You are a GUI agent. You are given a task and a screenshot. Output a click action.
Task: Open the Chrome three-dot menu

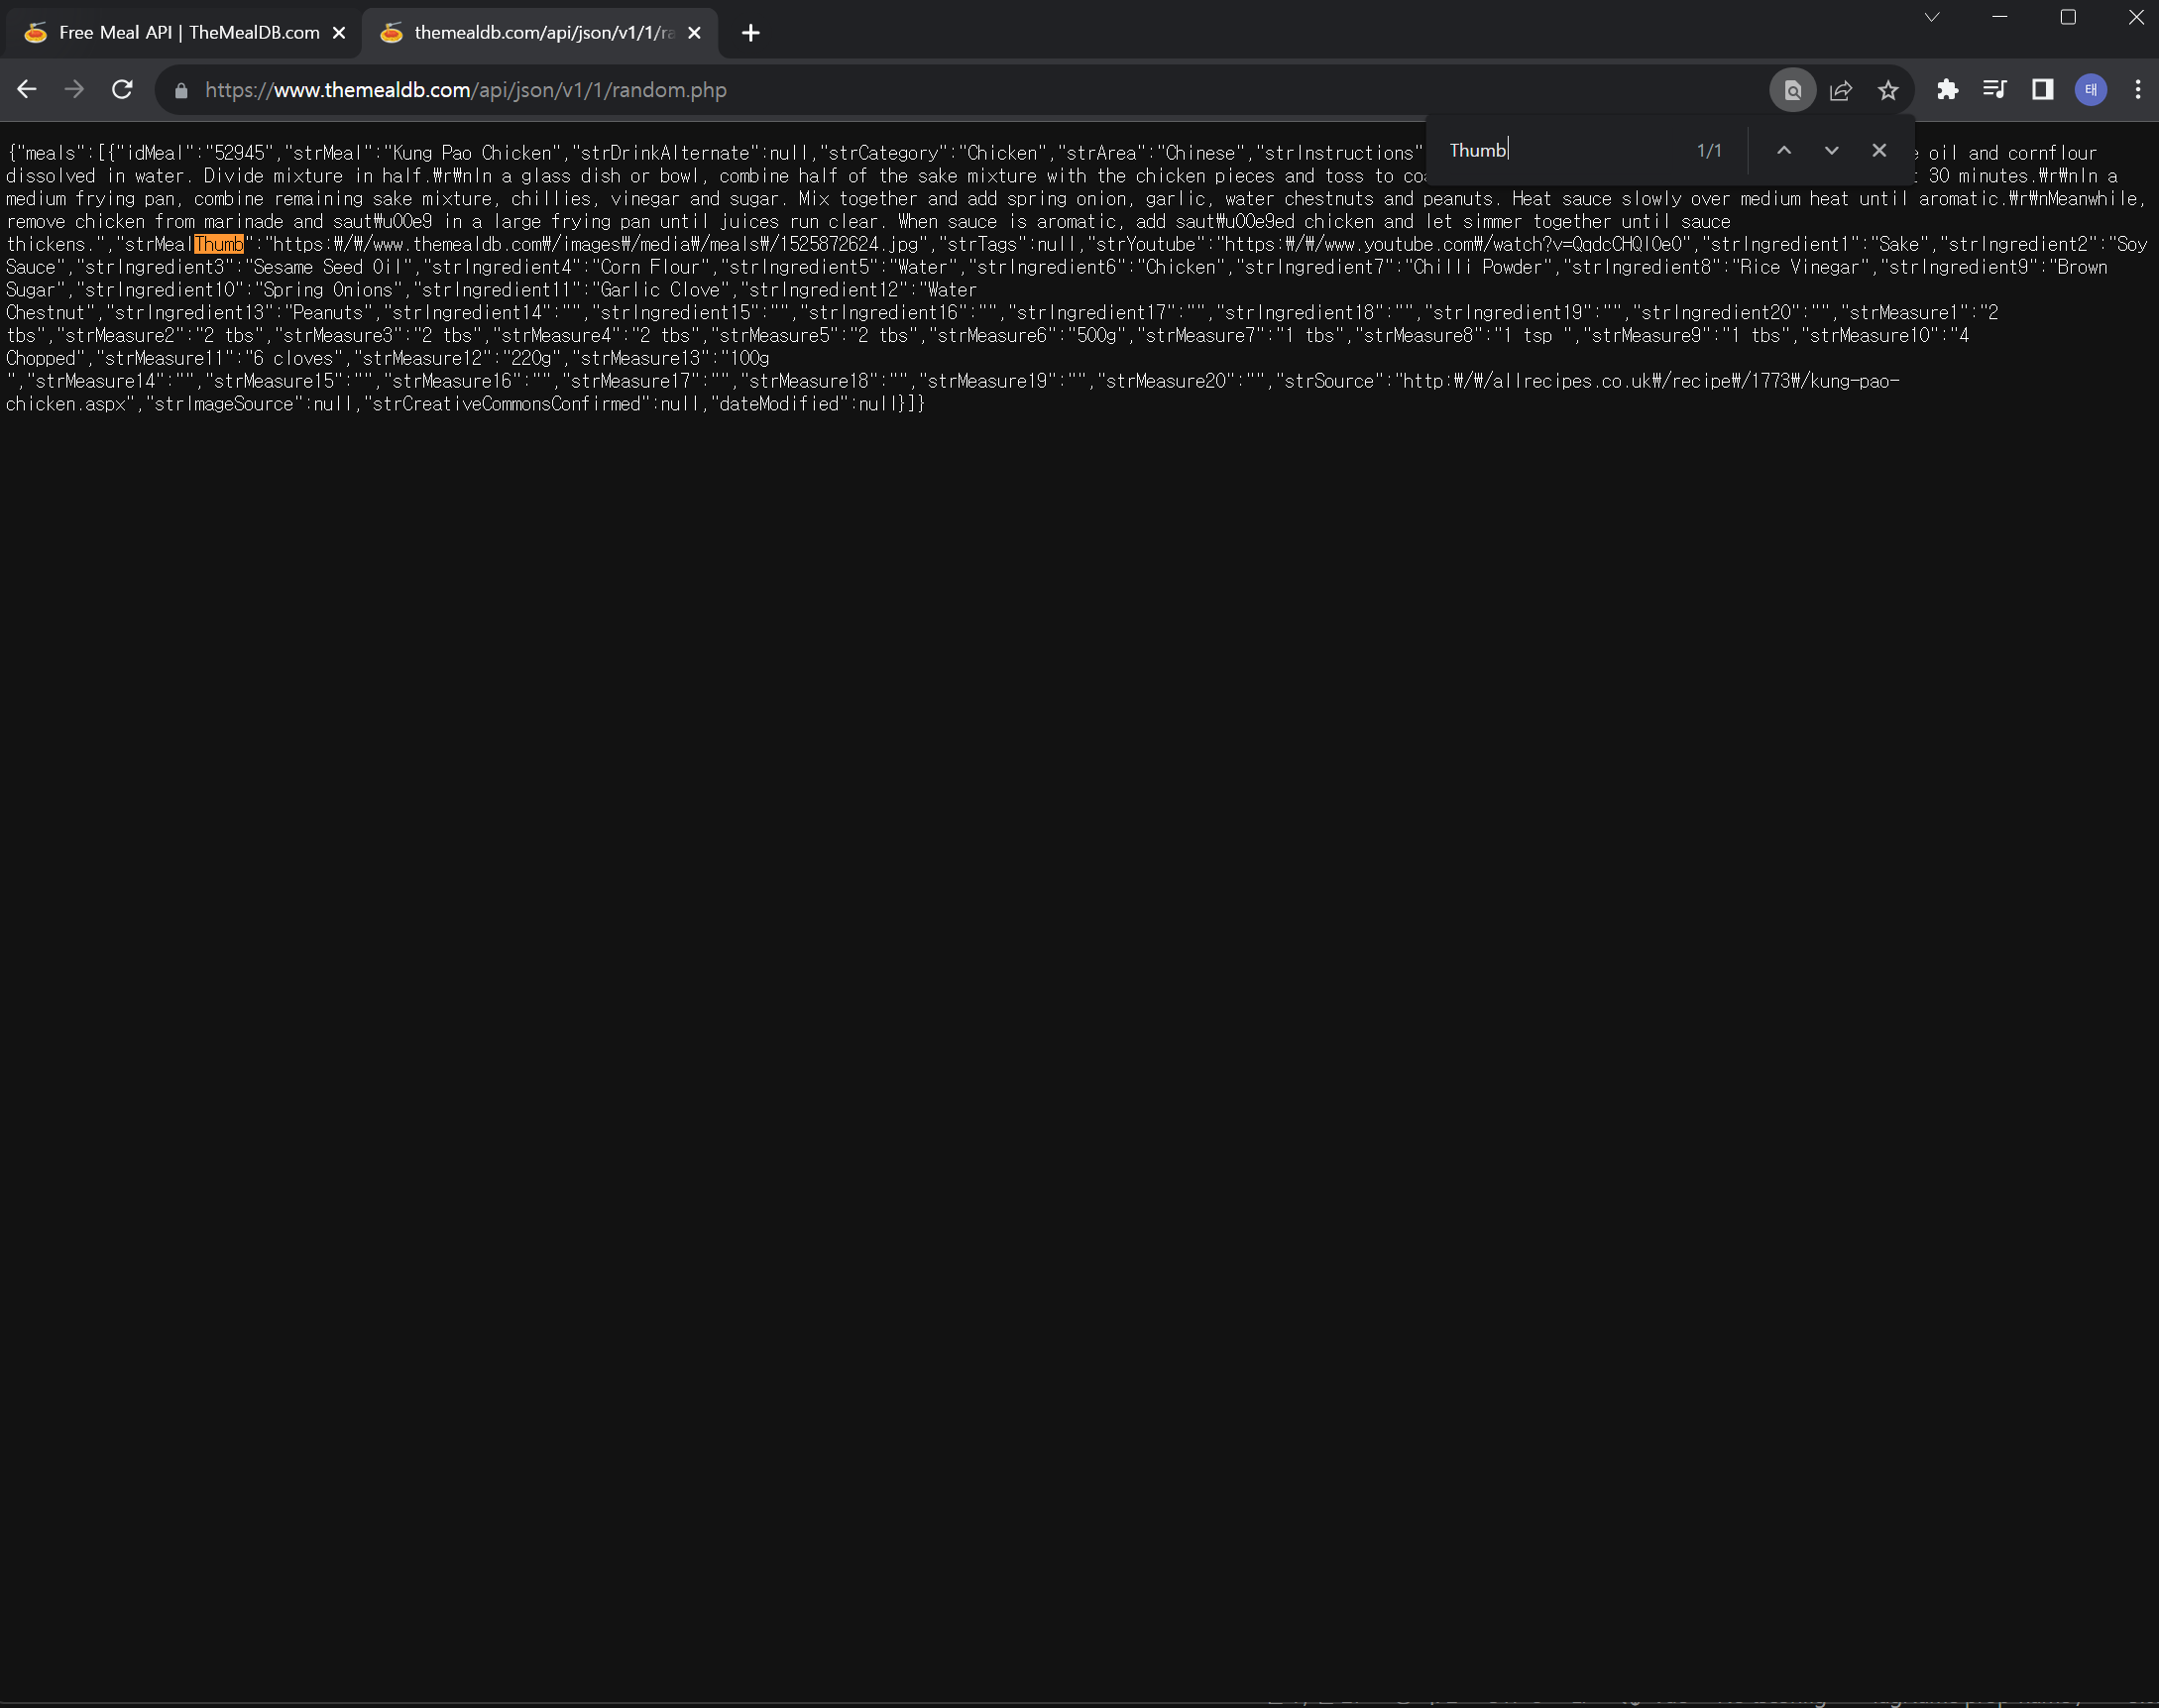[x=2138, y=90]
